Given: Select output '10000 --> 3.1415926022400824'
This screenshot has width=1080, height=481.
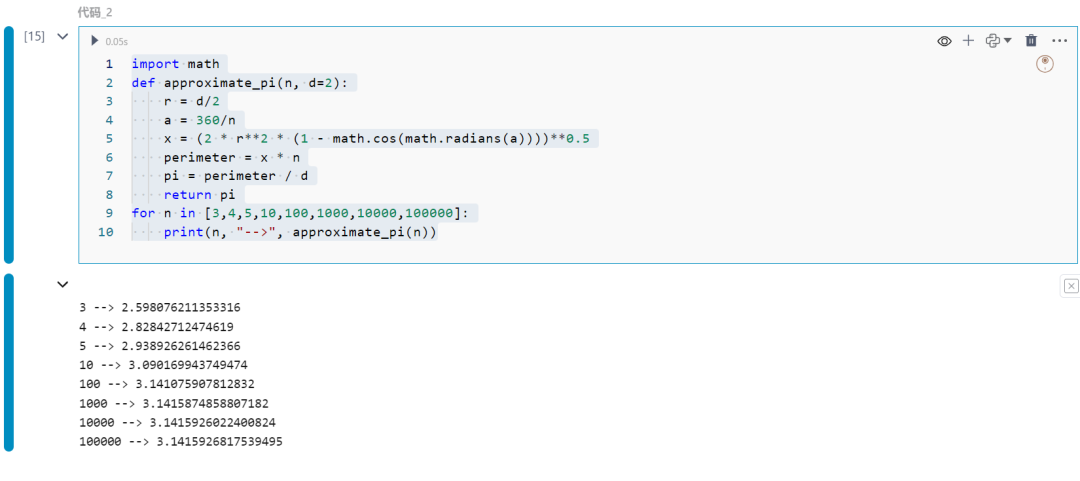Looking at the screenshot, I should point(178,422).
